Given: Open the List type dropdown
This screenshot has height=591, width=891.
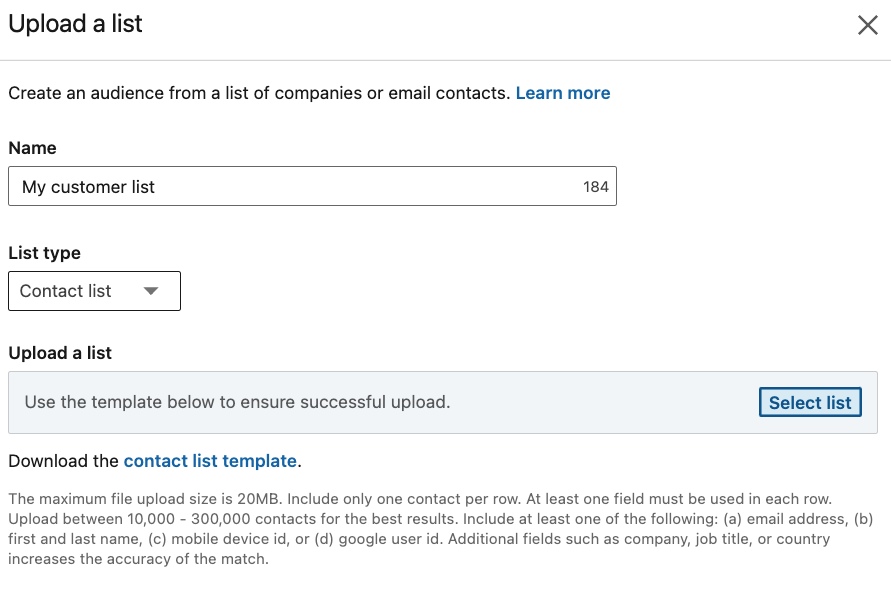Looking at the screenshot, I should coord(94,291).
